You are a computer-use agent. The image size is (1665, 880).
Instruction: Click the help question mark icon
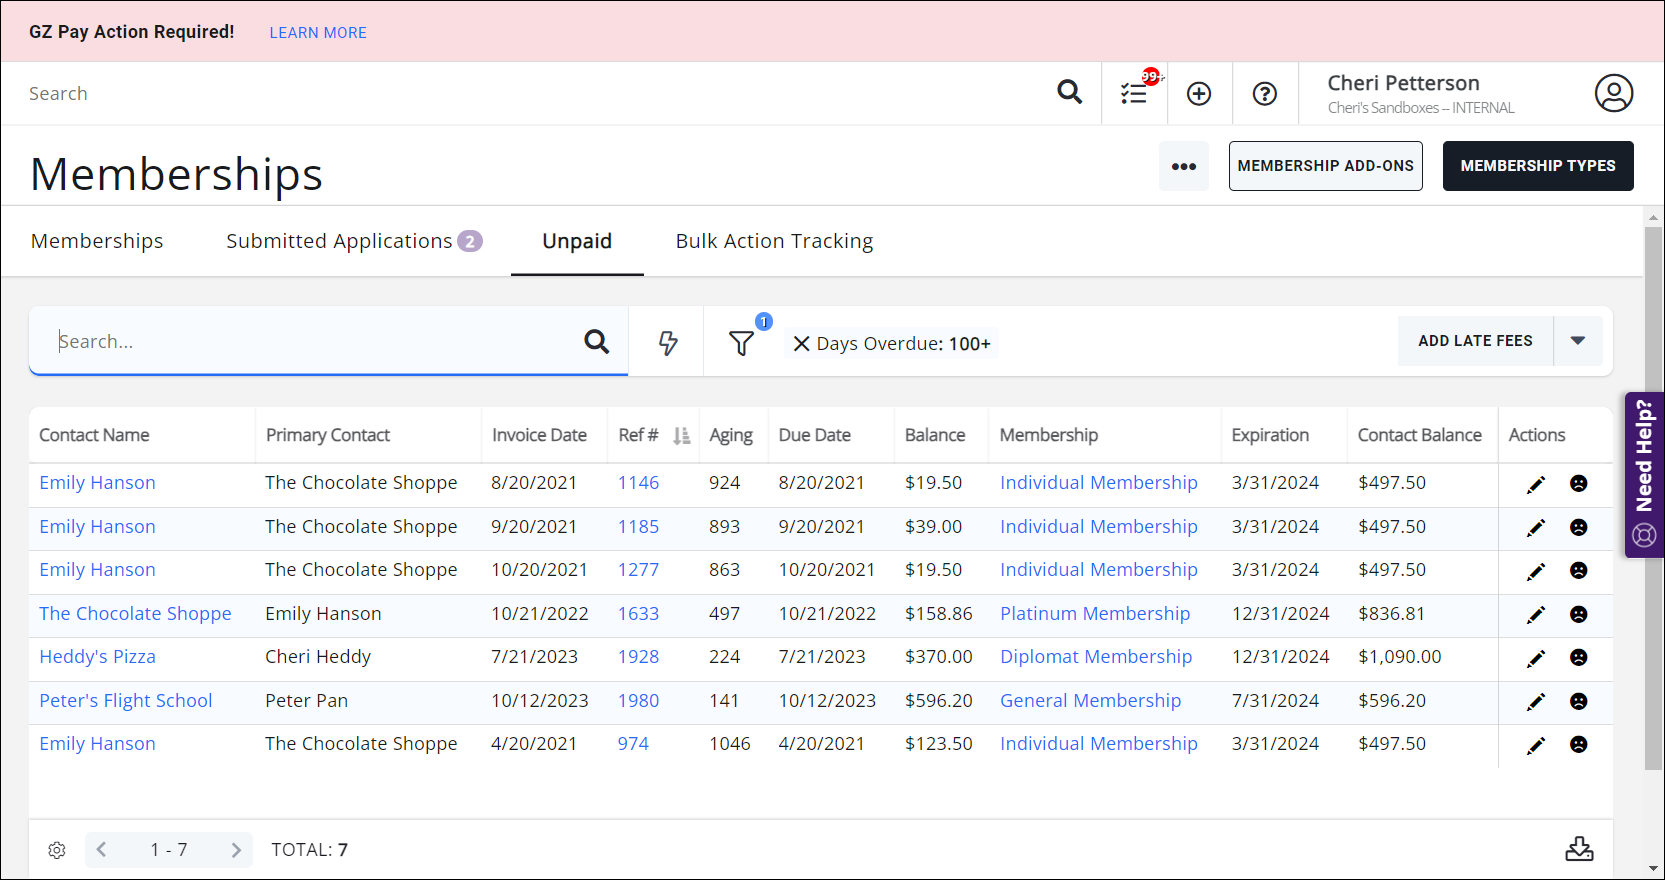click(x=1264, y=93)
